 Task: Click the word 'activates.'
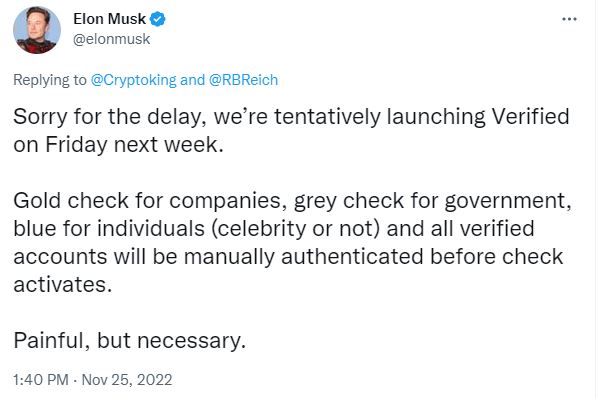point(63,285)
